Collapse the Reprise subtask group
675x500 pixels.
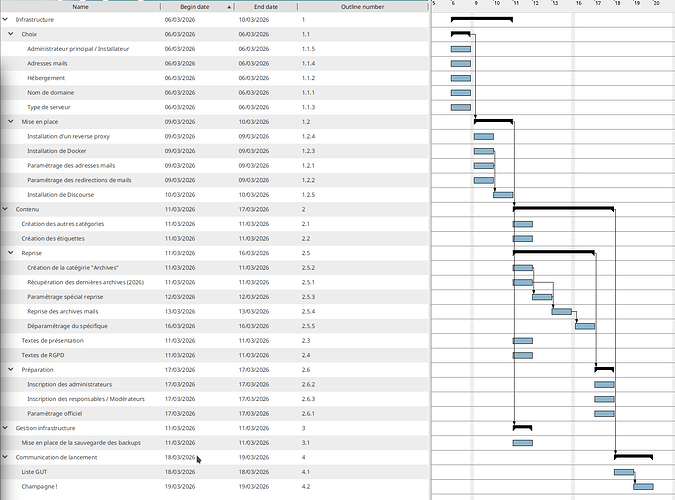(12, 253)
